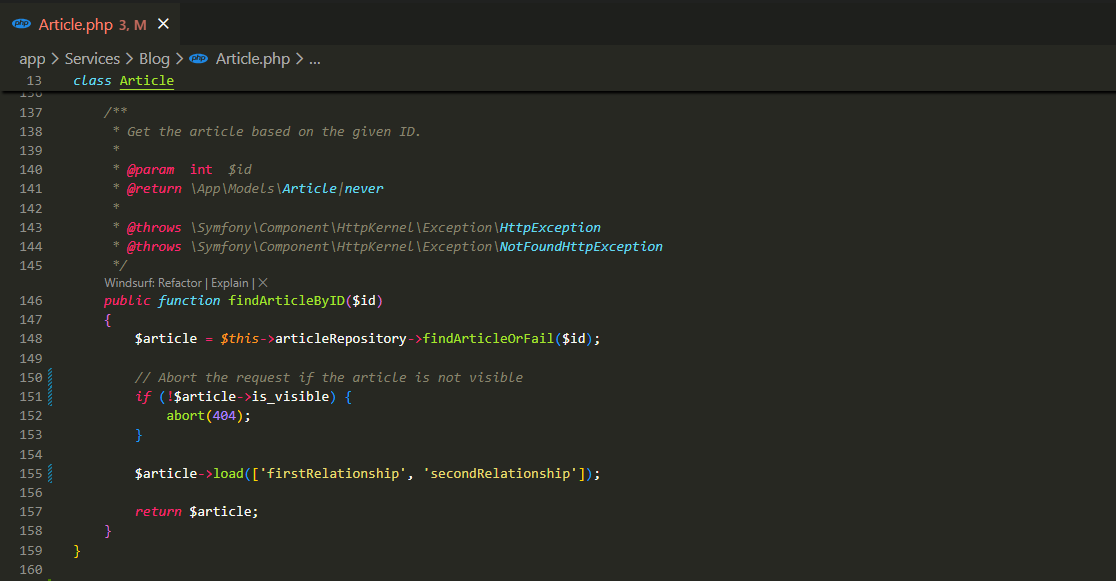Select the Article.php tab

pos(90,24)
